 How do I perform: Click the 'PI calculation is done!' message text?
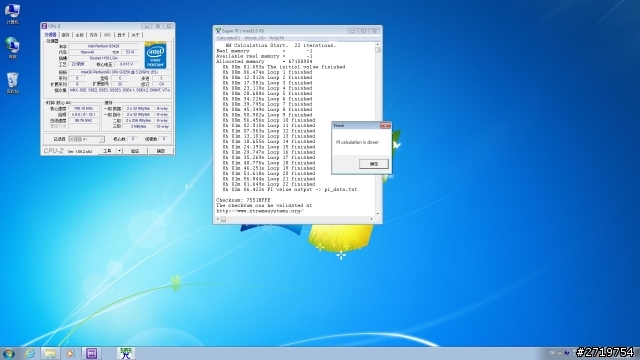(x=357, y=142)
